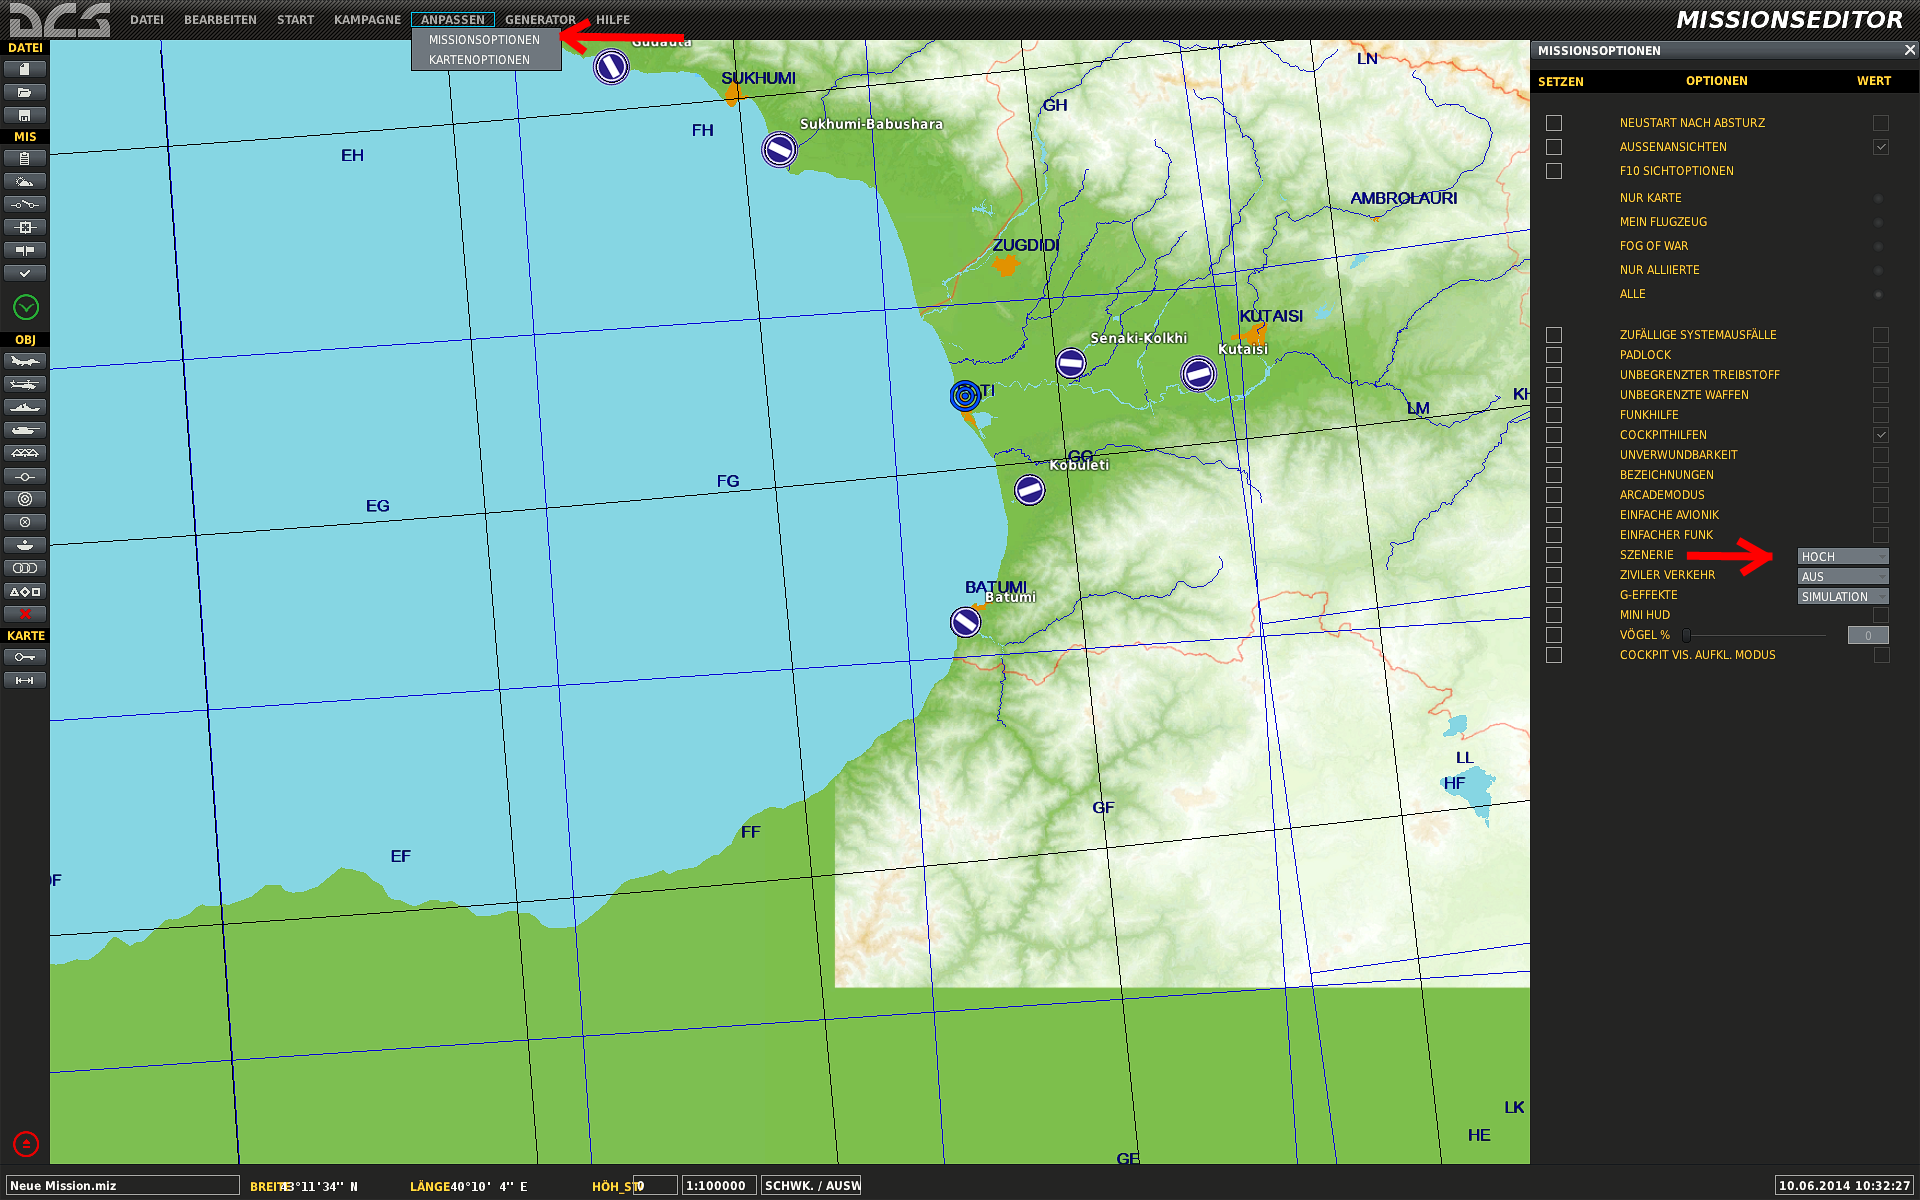Toggle the Cockpithilfen value checkbox
1920x1200 pixels.
coord(1881,435)
